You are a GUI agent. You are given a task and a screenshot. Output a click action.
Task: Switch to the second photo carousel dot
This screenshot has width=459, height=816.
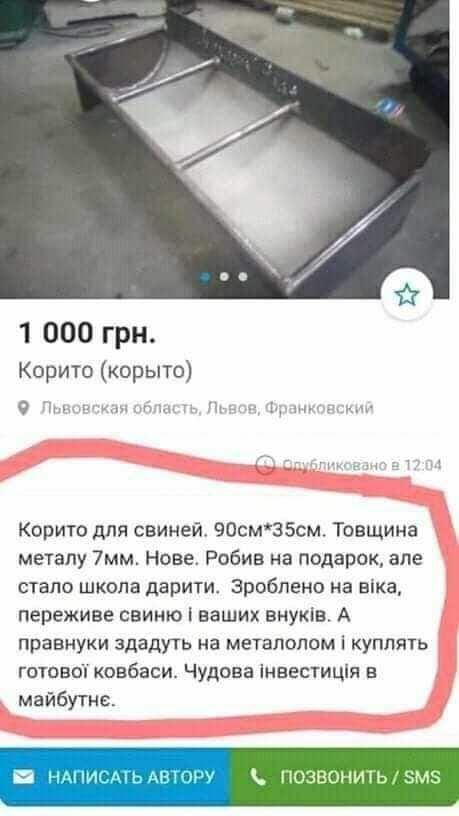point(224,277)
